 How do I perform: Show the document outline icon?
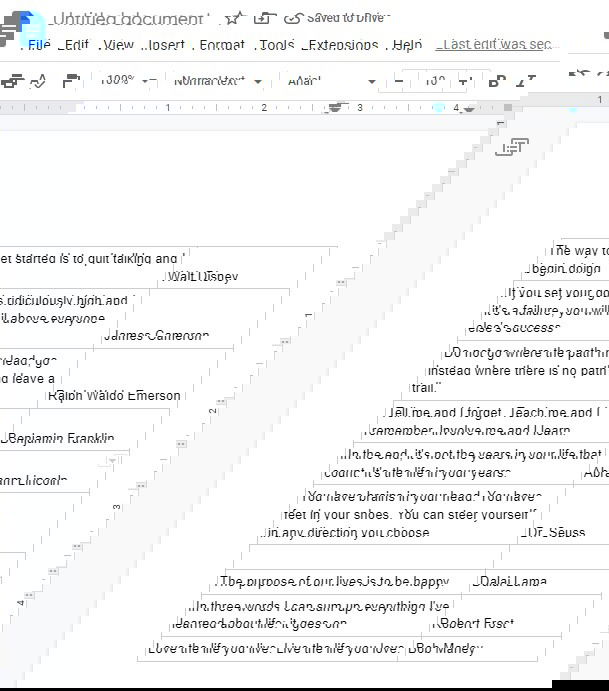tap(511, 147)
